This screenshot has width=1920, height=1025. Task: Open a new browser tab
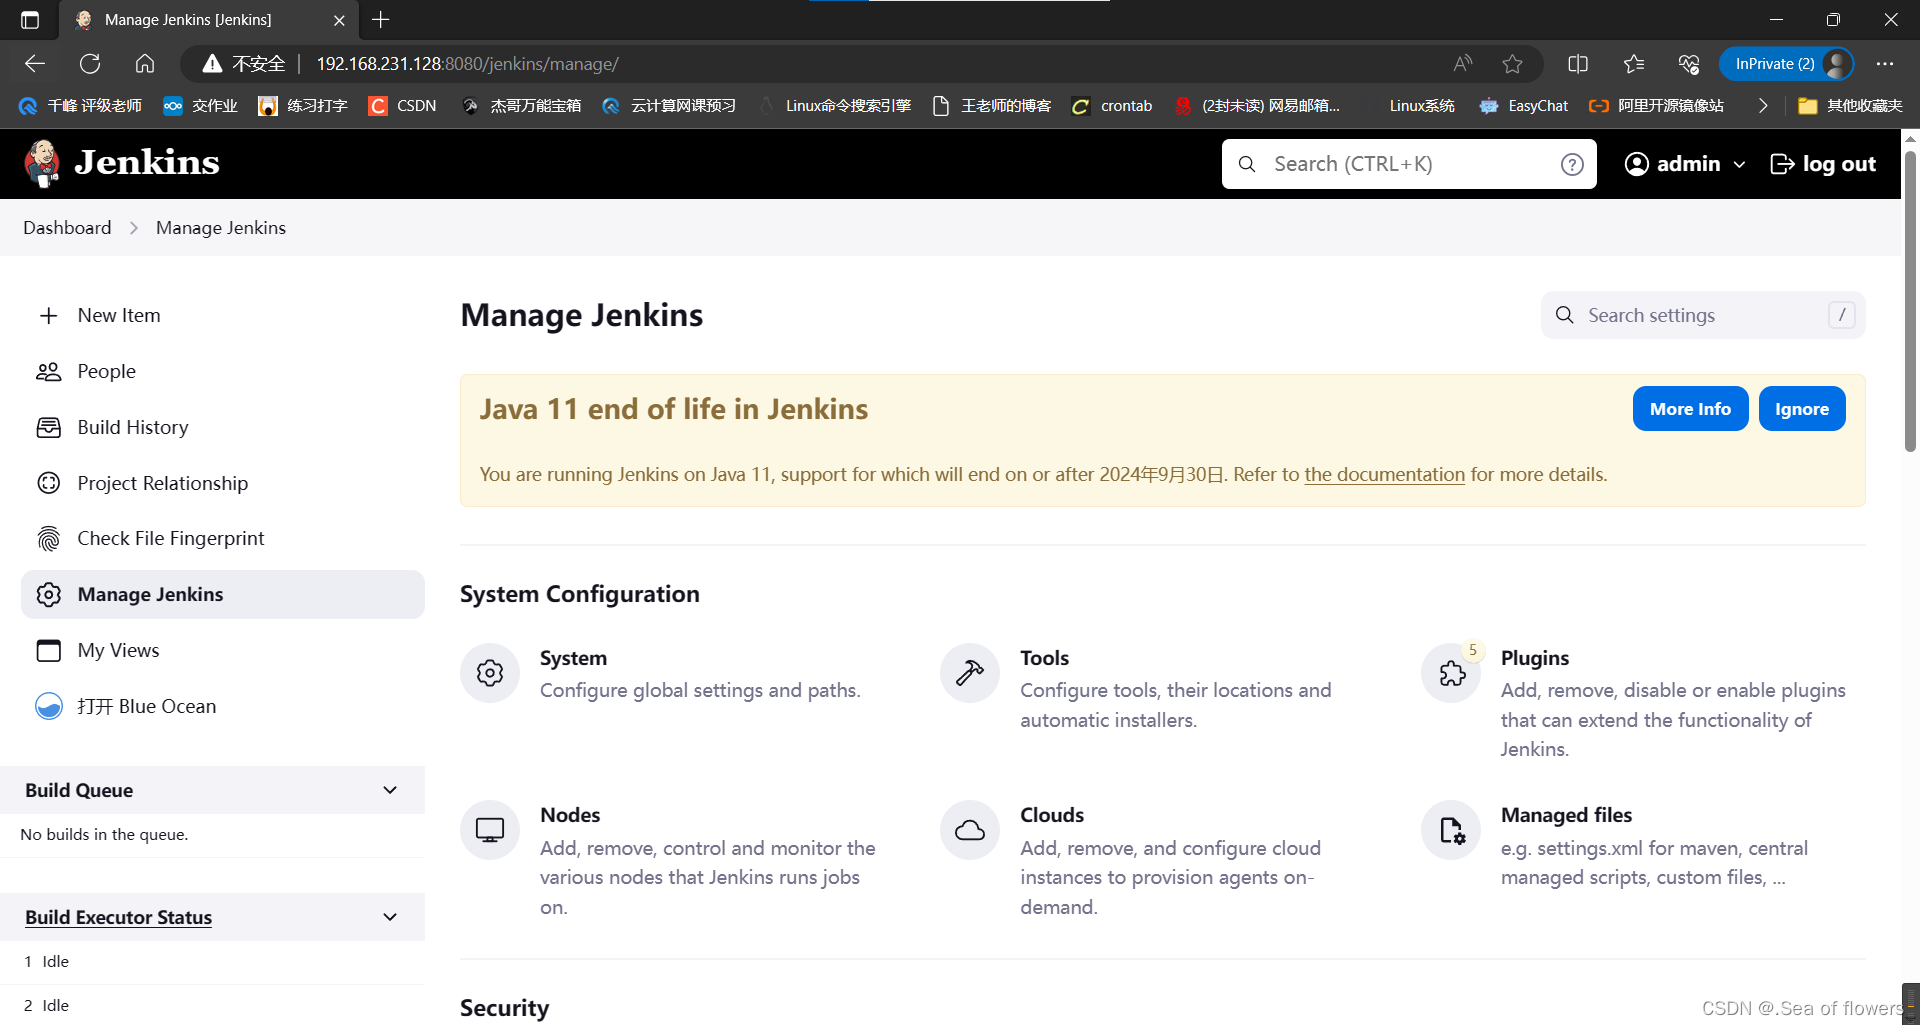(381, 19)
